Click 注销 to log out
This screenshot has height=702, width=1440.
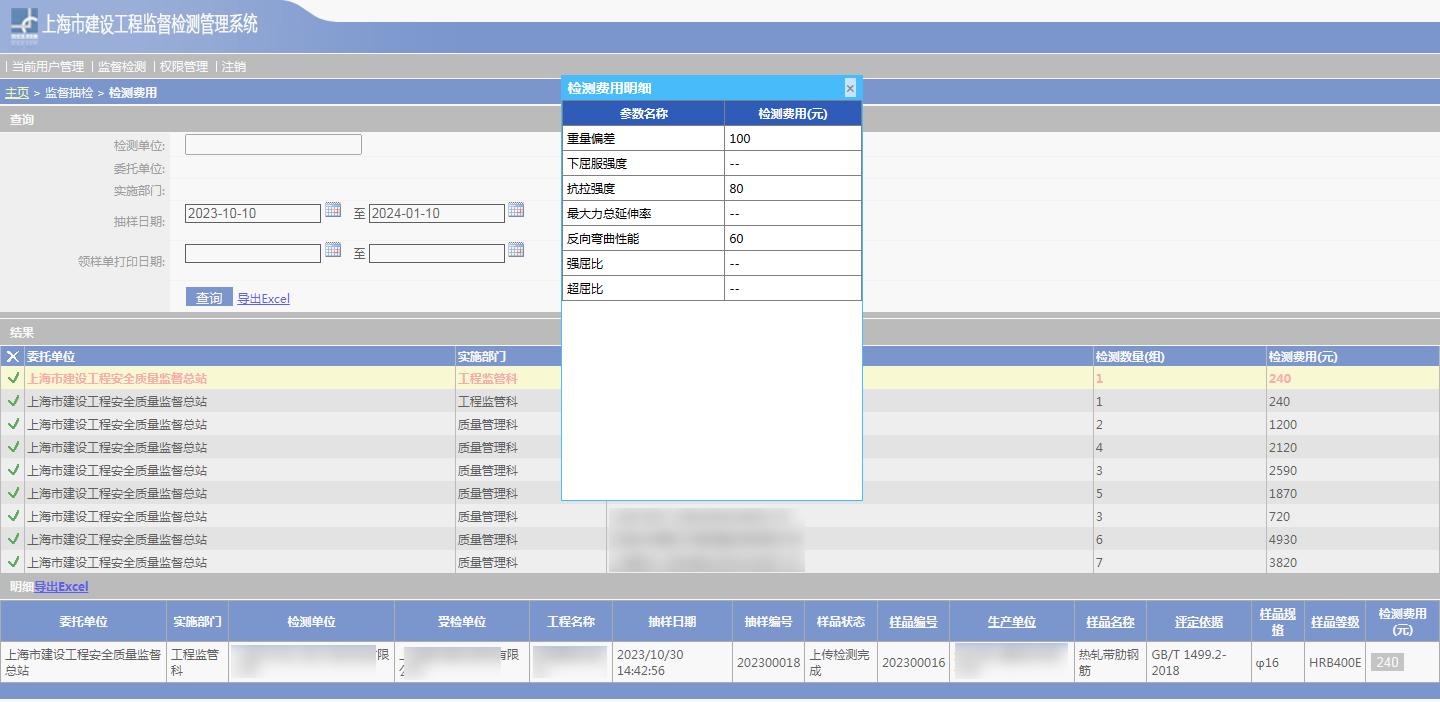pos(234,67)
